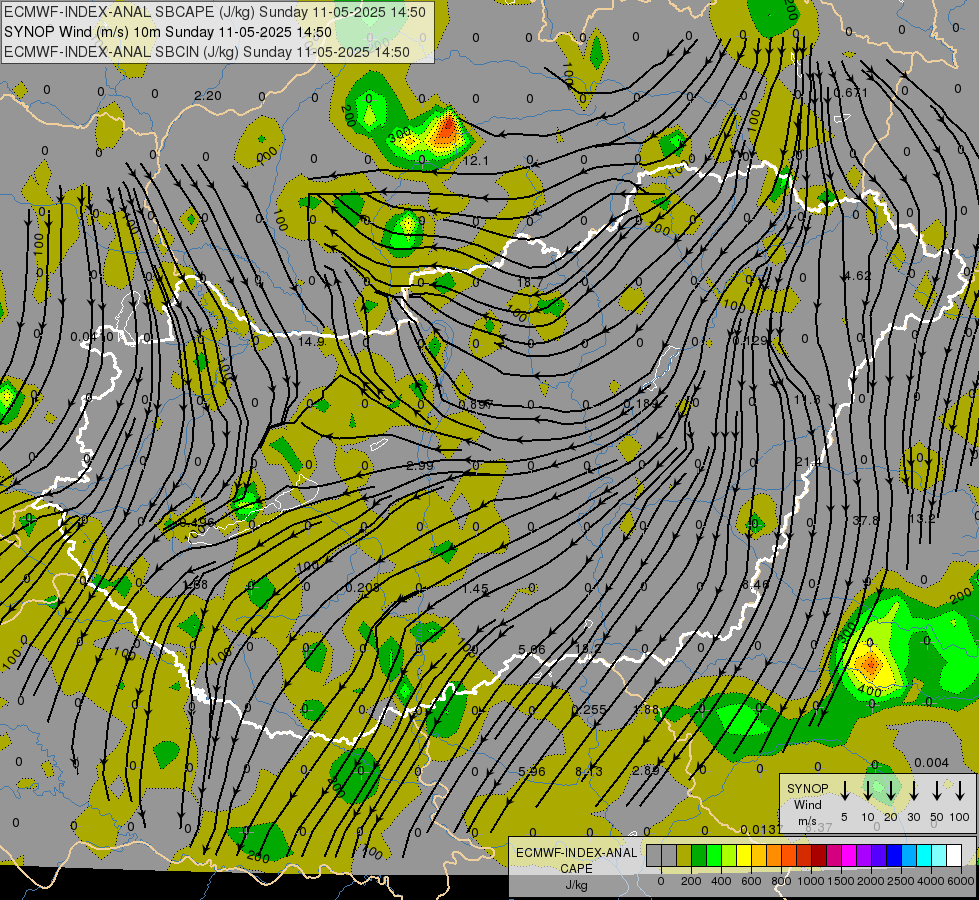This screenshot has width=979, height=900.
Task: Click the 37.8 value on the map
Action: (865, 520)
